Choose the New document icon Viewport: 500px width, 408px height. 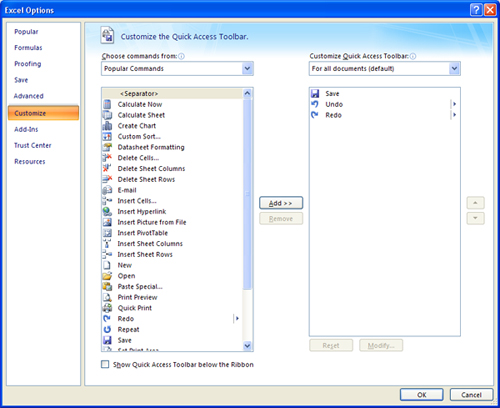point(107,265)
